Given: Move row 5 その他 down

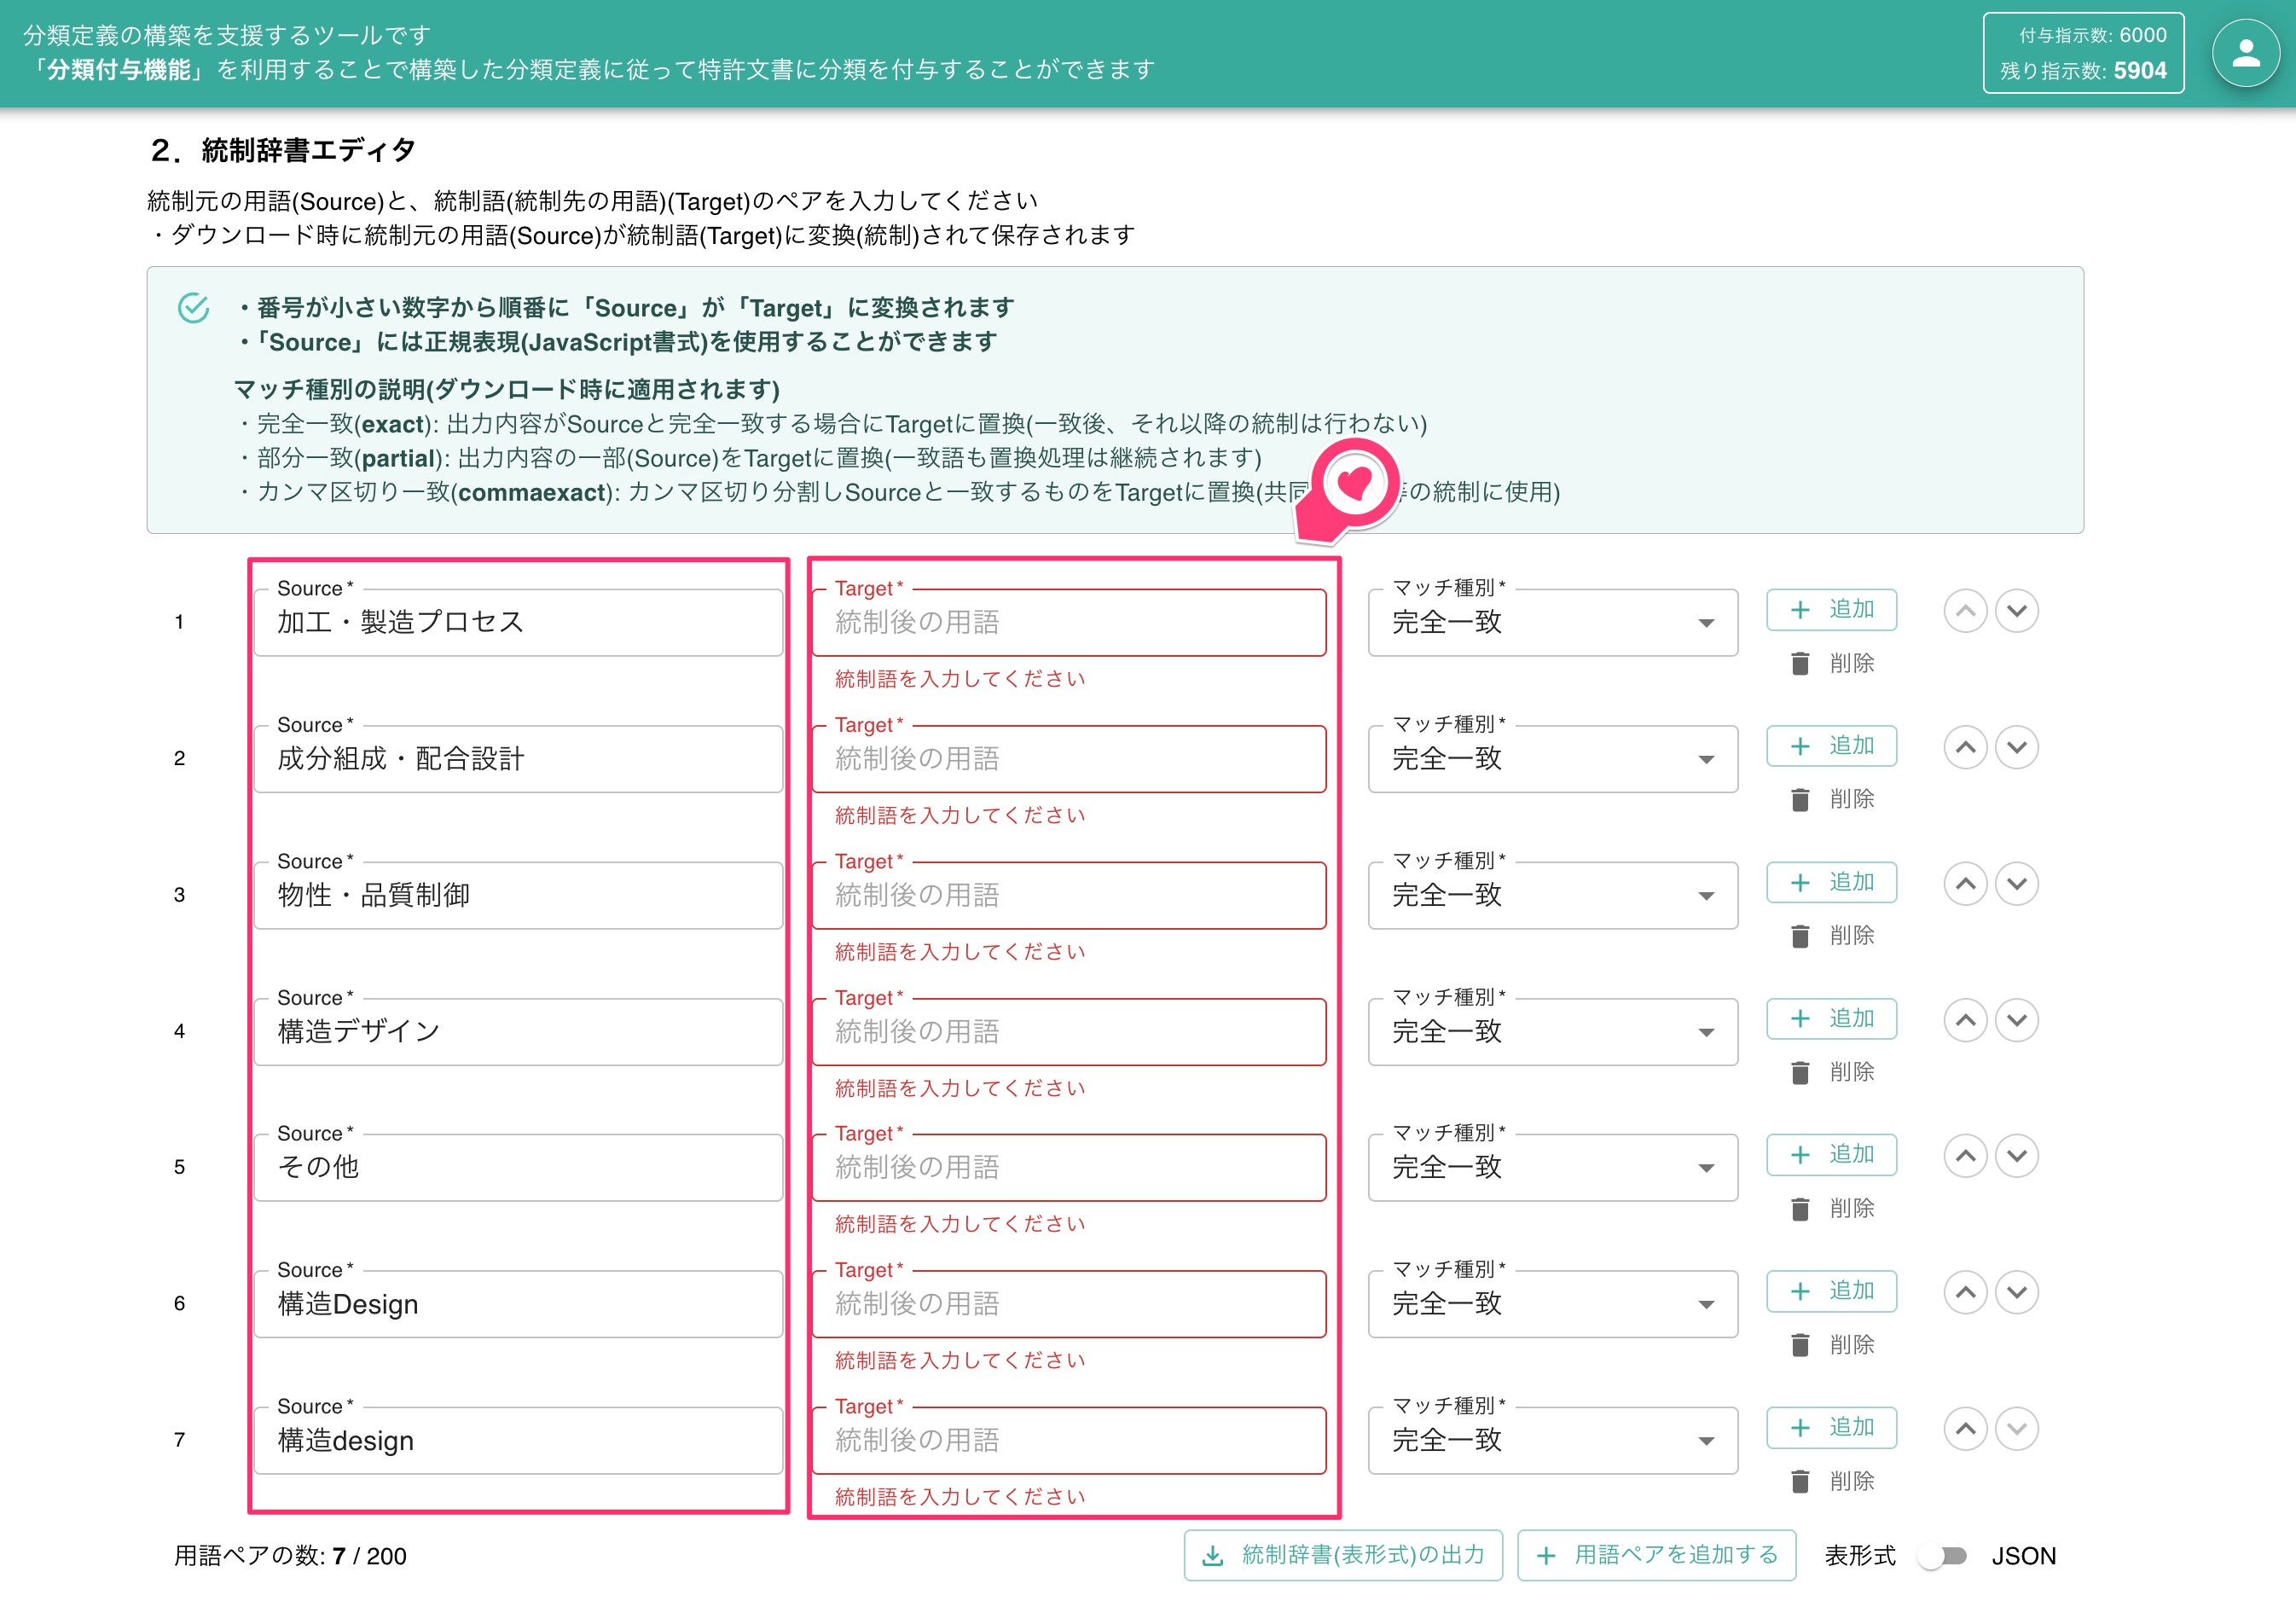Looking at the screenshot, I should [x=2016, y=1155].
